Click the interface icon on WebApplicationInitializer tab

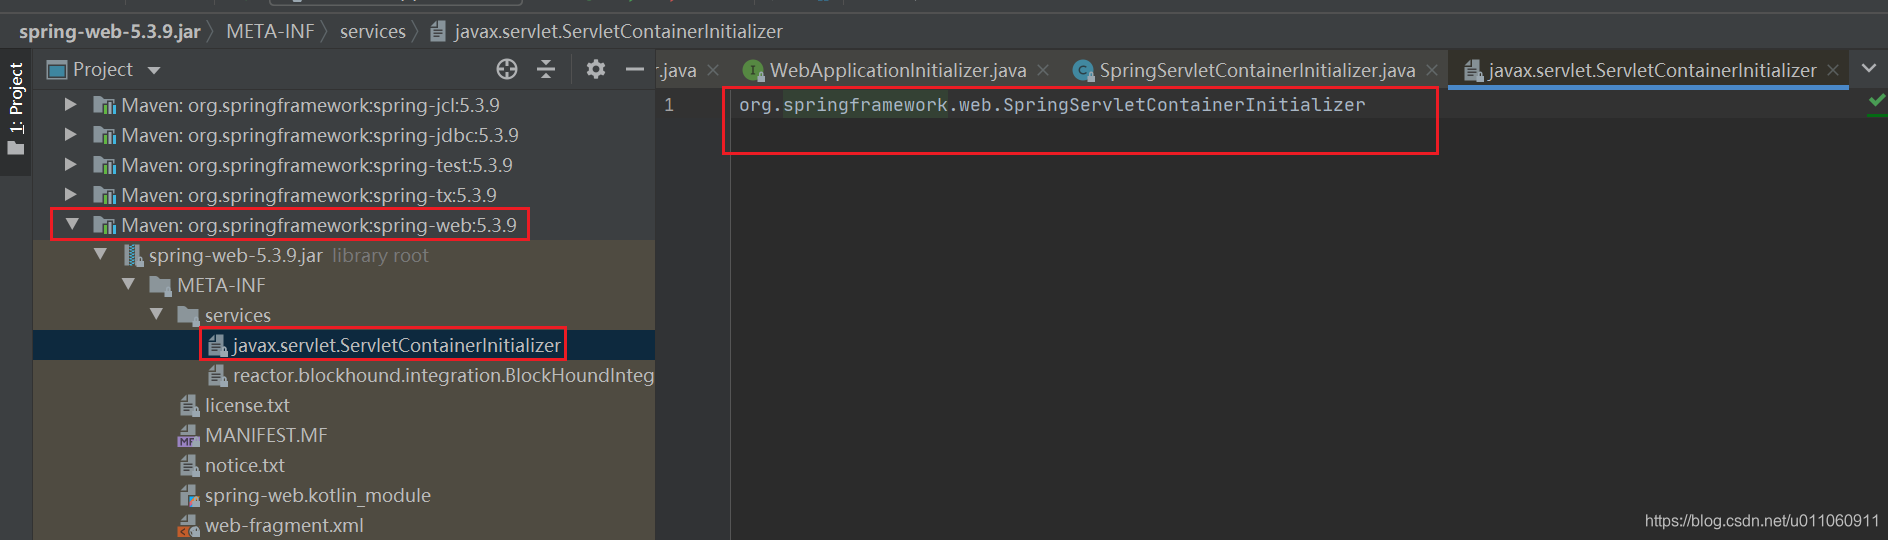pos(754,70)
